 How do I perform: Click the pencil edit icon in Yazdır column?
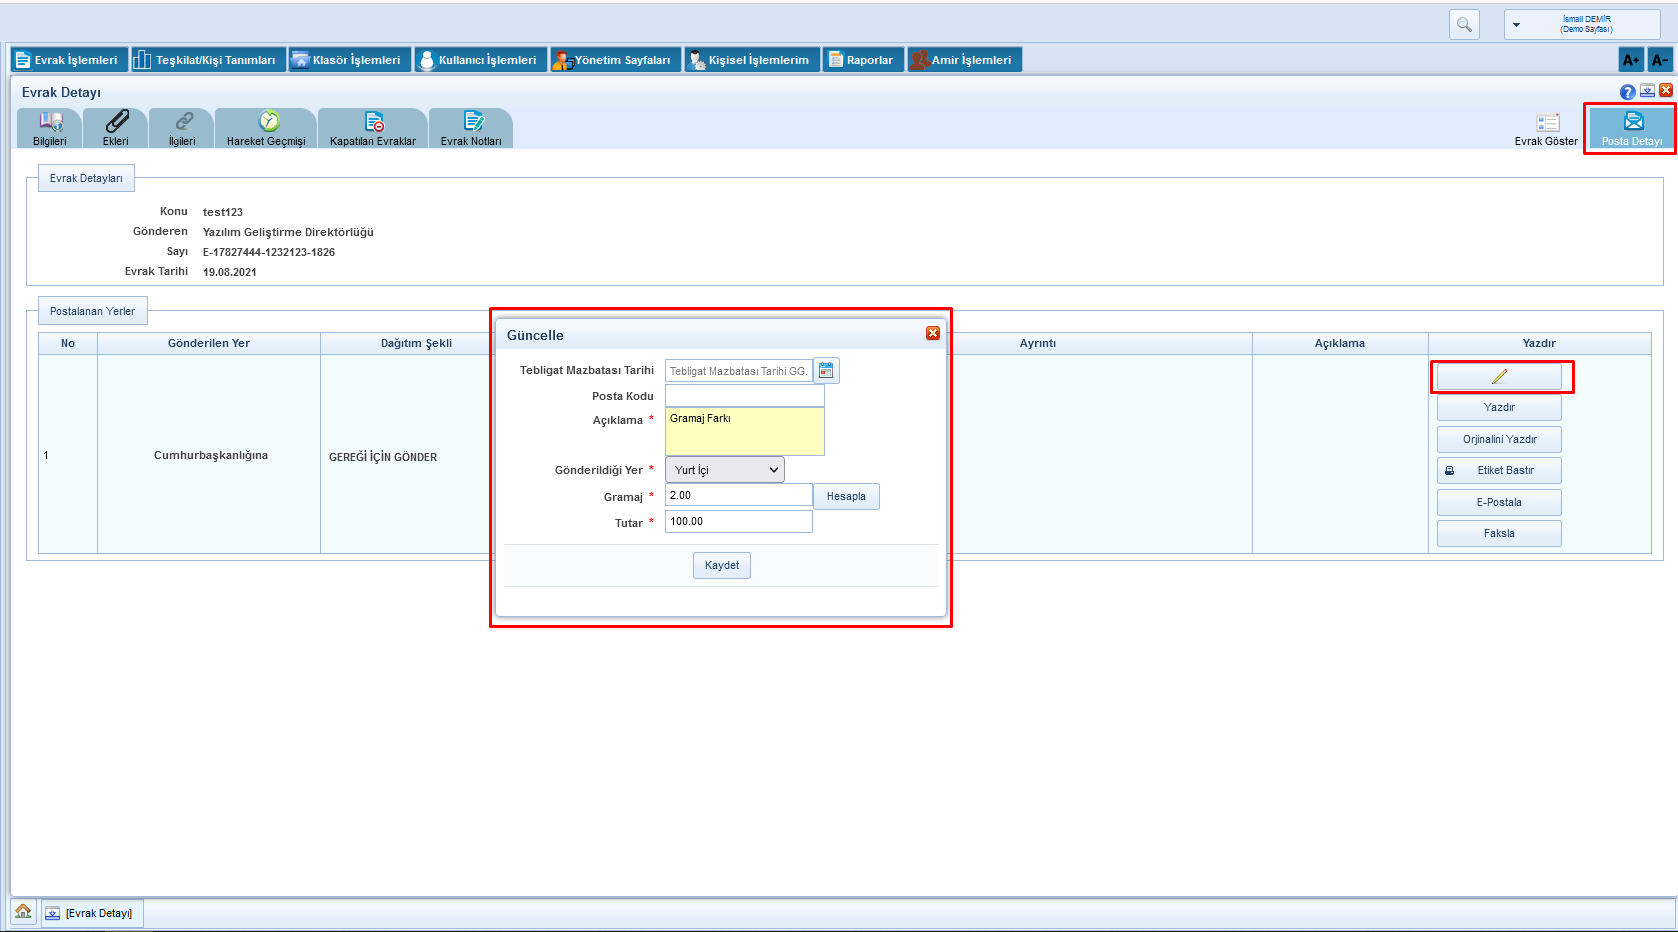pos(1498,377)
